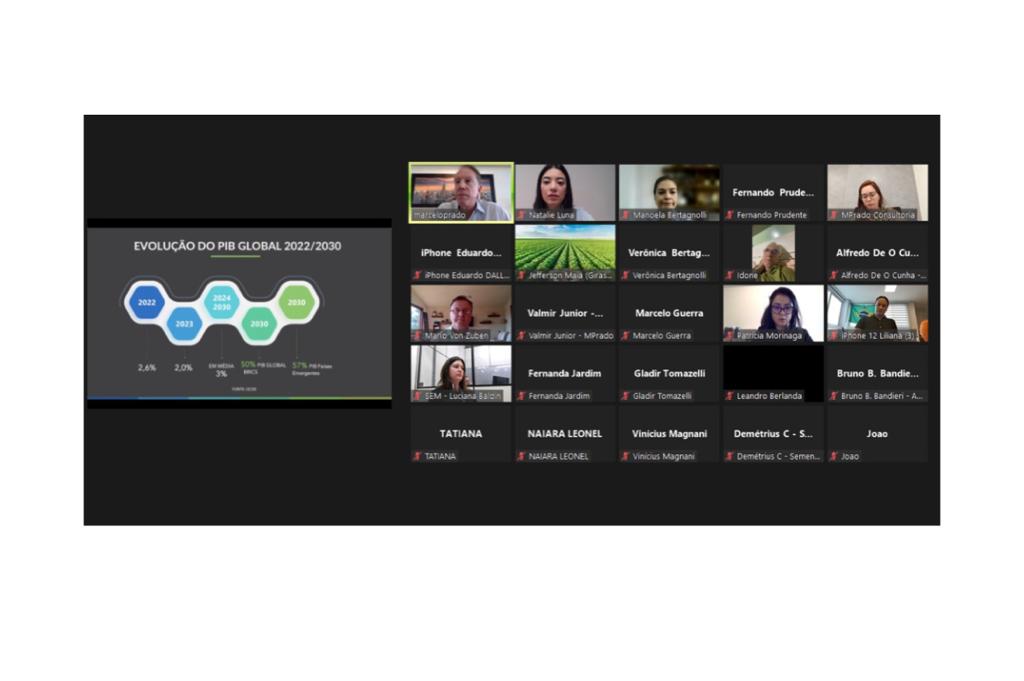Click NAIARA LEONEL's muted microphone icon
The height and width of the screenshot is (681, 1024).
tap(521, 456)
